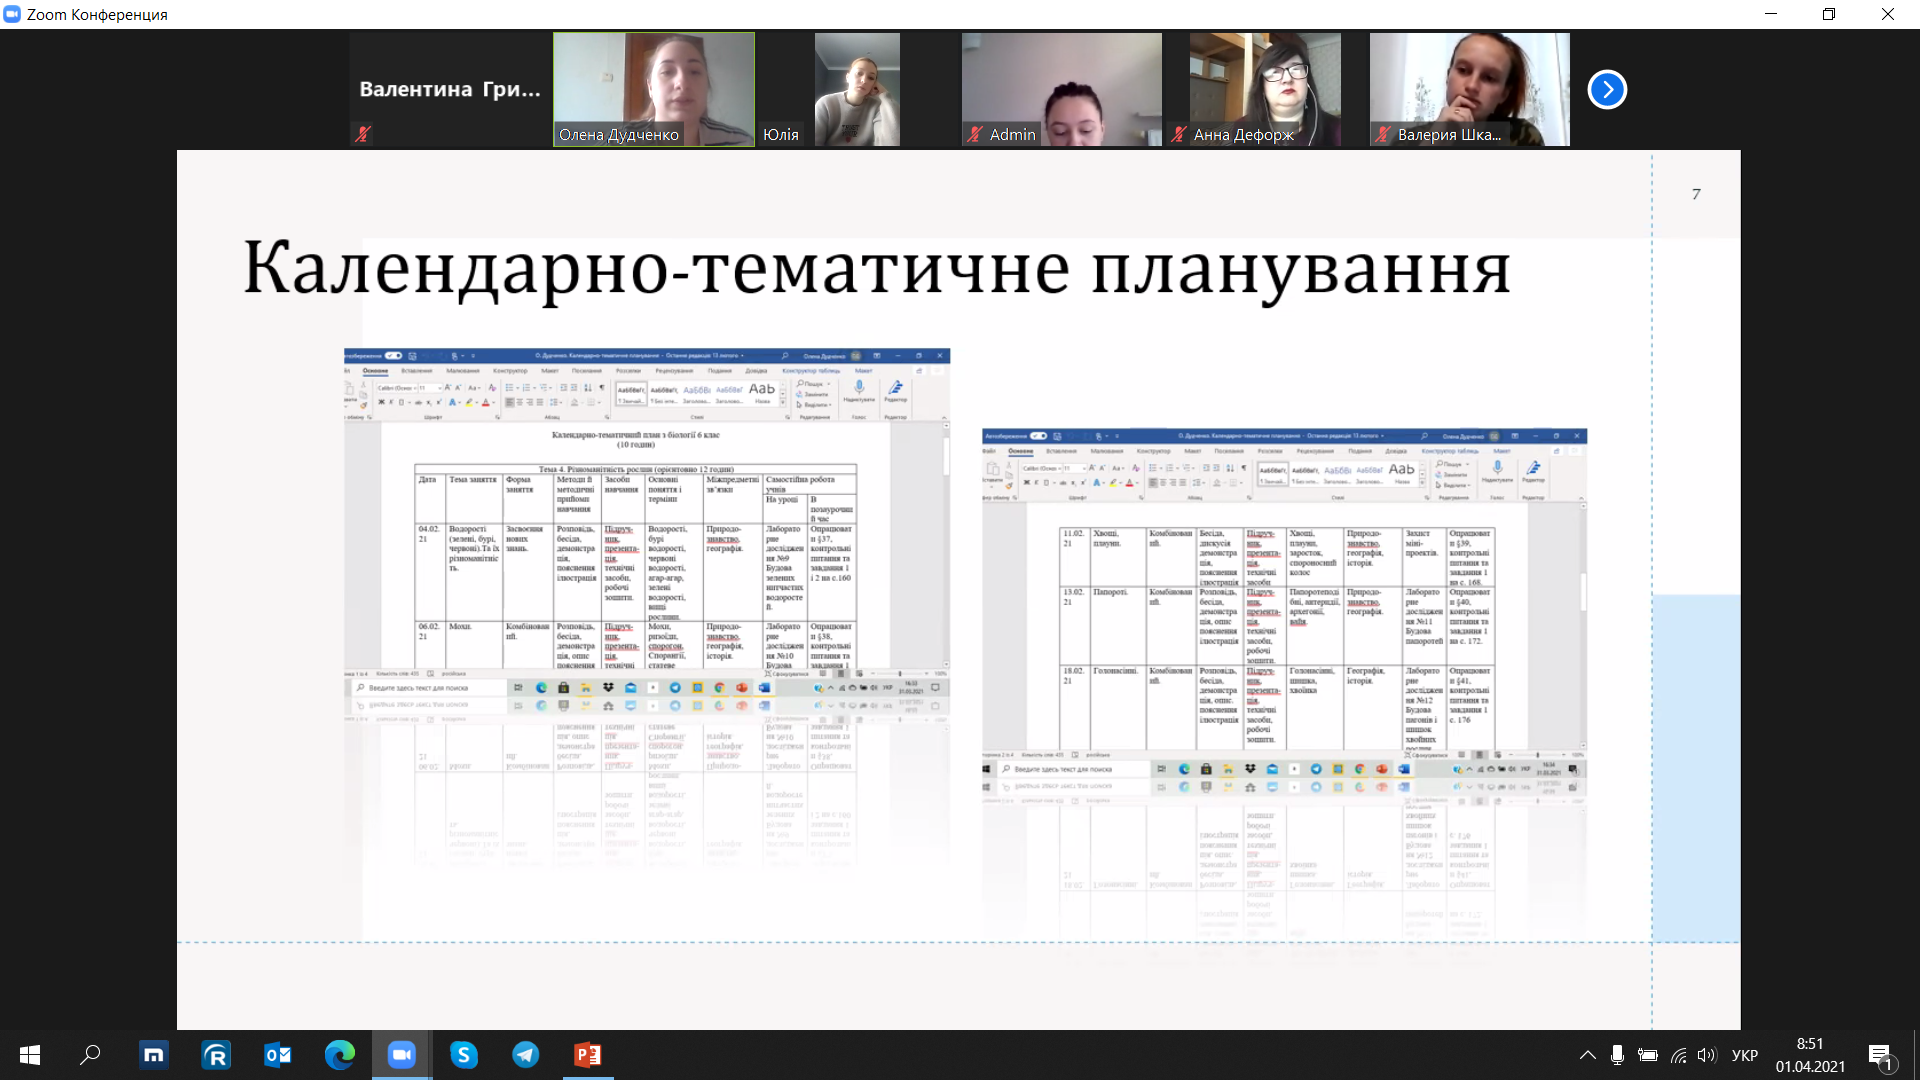Click Анна Дефорж's muted microphone indicator
Screen dimensions: 1920x1080
(x=1179, y=134)
